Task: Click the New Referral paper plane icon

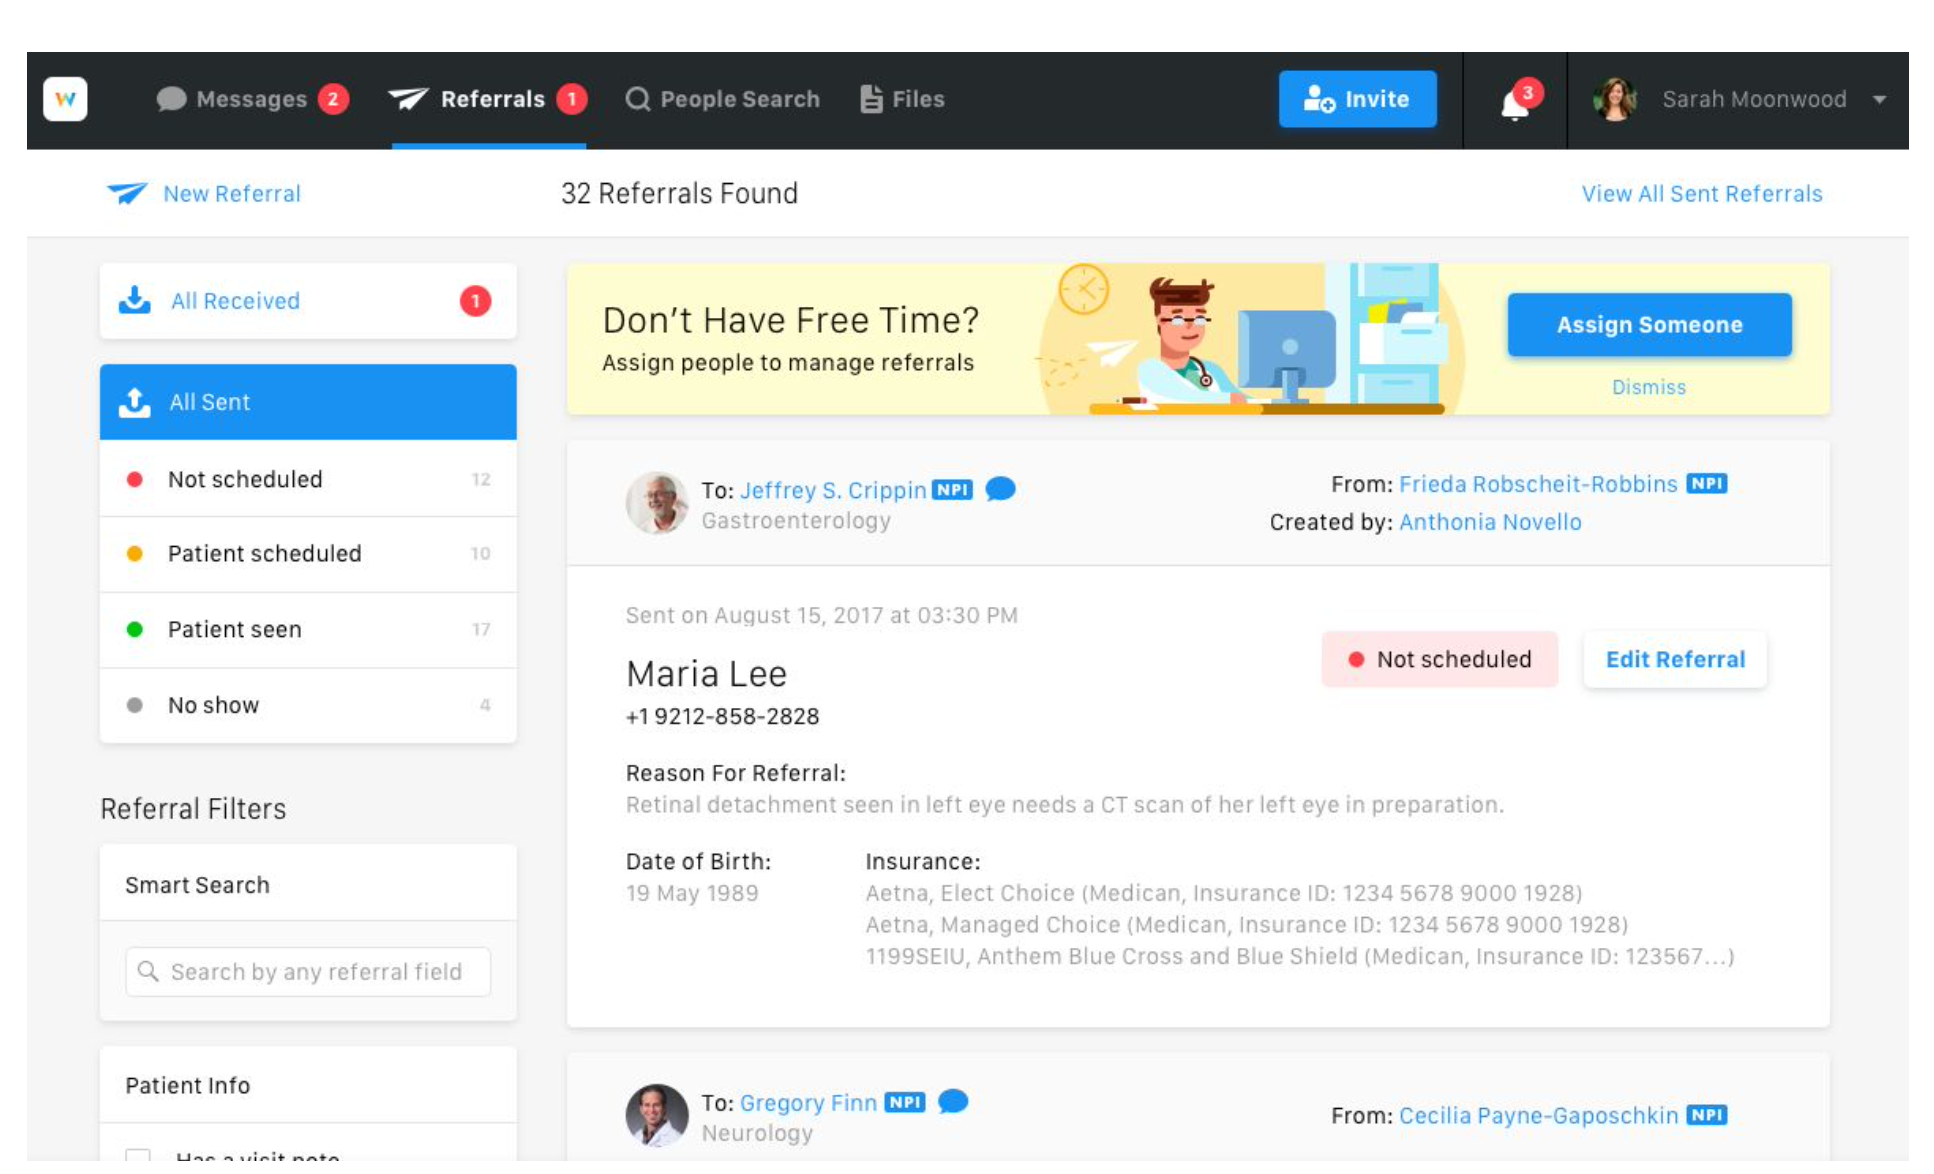Action: click(127, 193)
